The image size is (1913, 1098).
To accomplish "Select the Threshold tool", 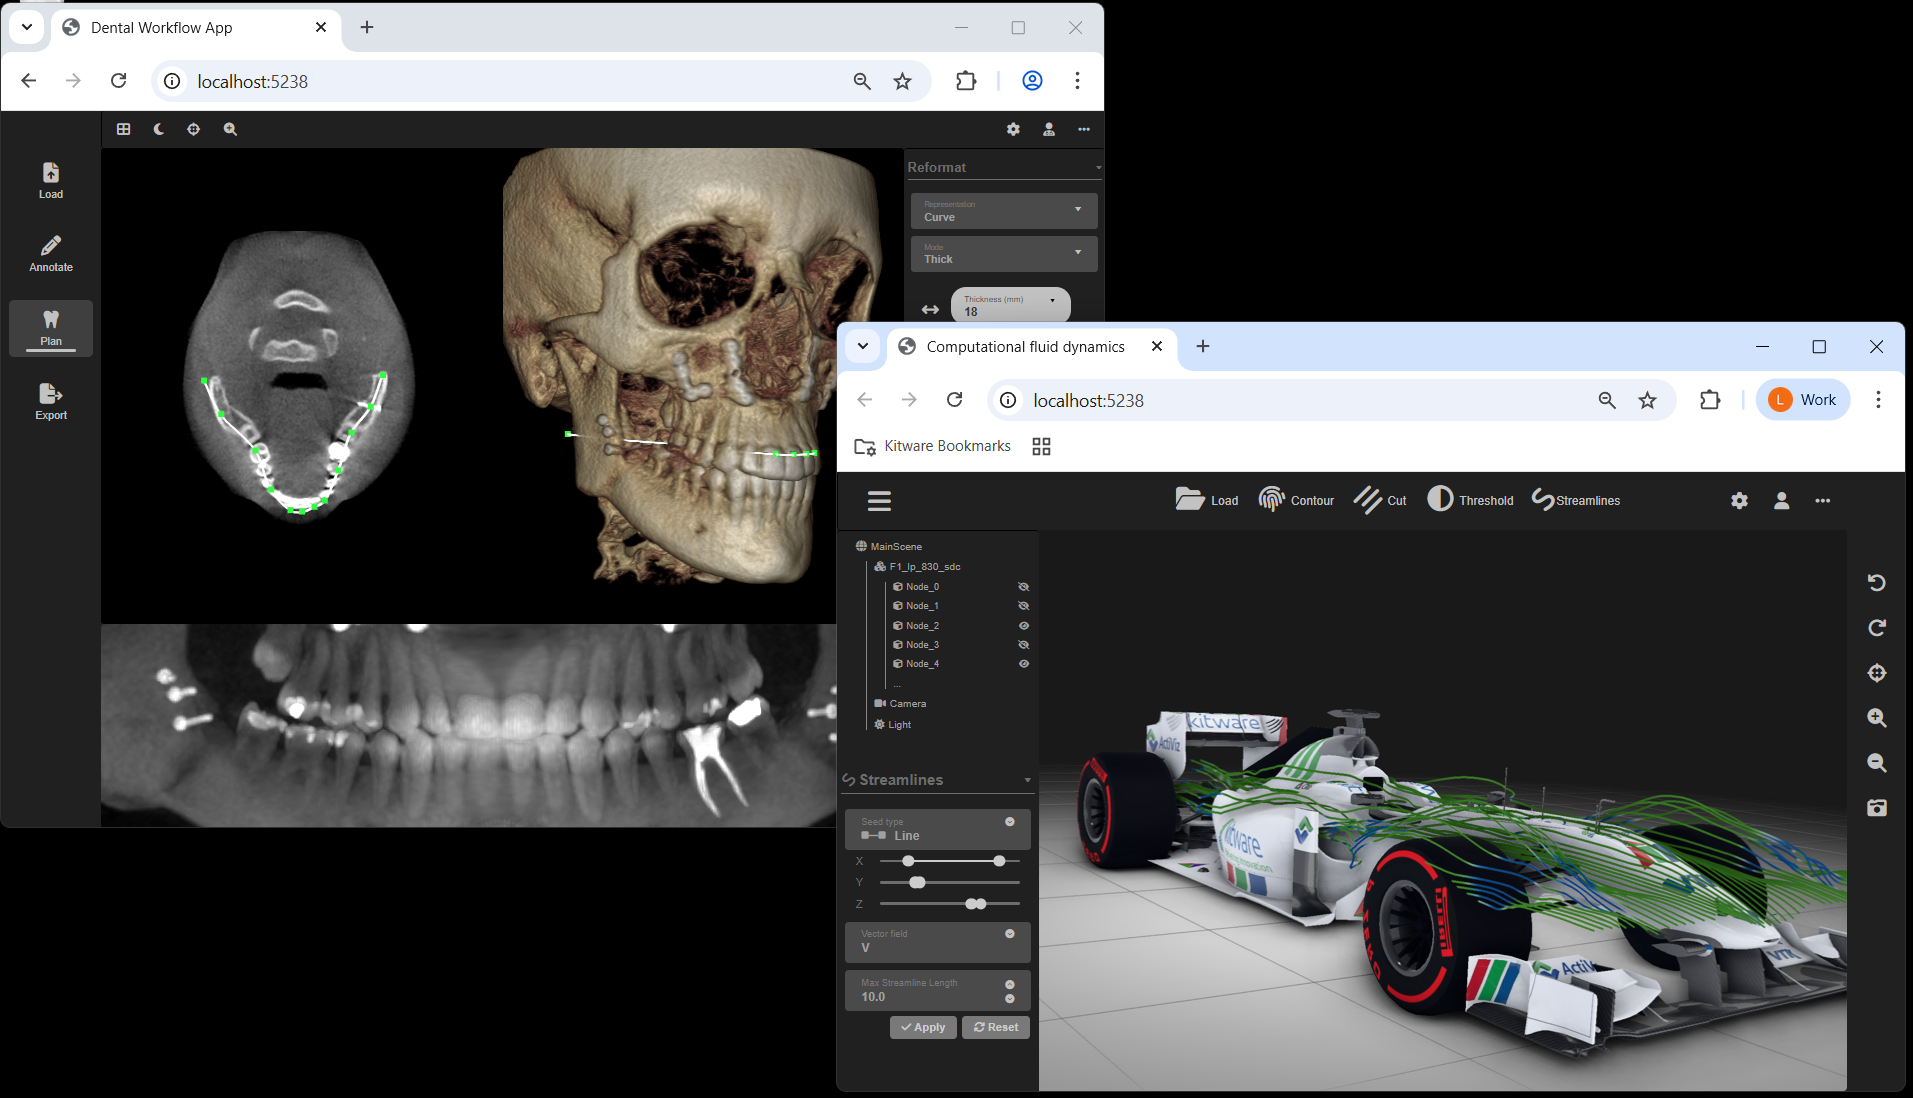I will (x=1470, y=500).
